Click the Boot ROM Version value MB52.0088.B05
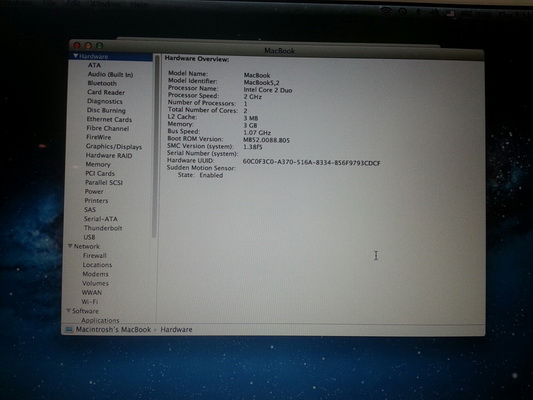 [266, 140]
